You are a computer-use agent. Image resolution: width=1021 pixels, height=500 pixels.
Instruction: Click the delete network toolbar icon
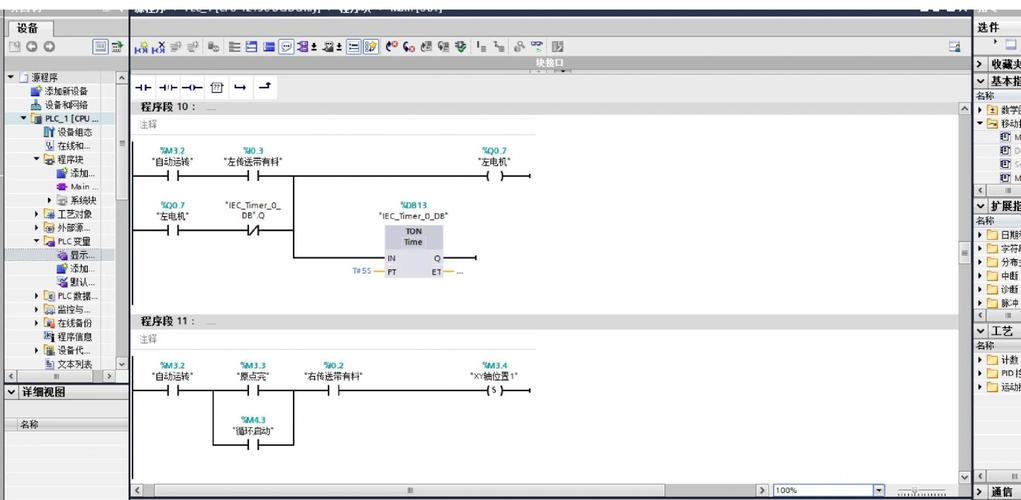[x=158, y=47]
